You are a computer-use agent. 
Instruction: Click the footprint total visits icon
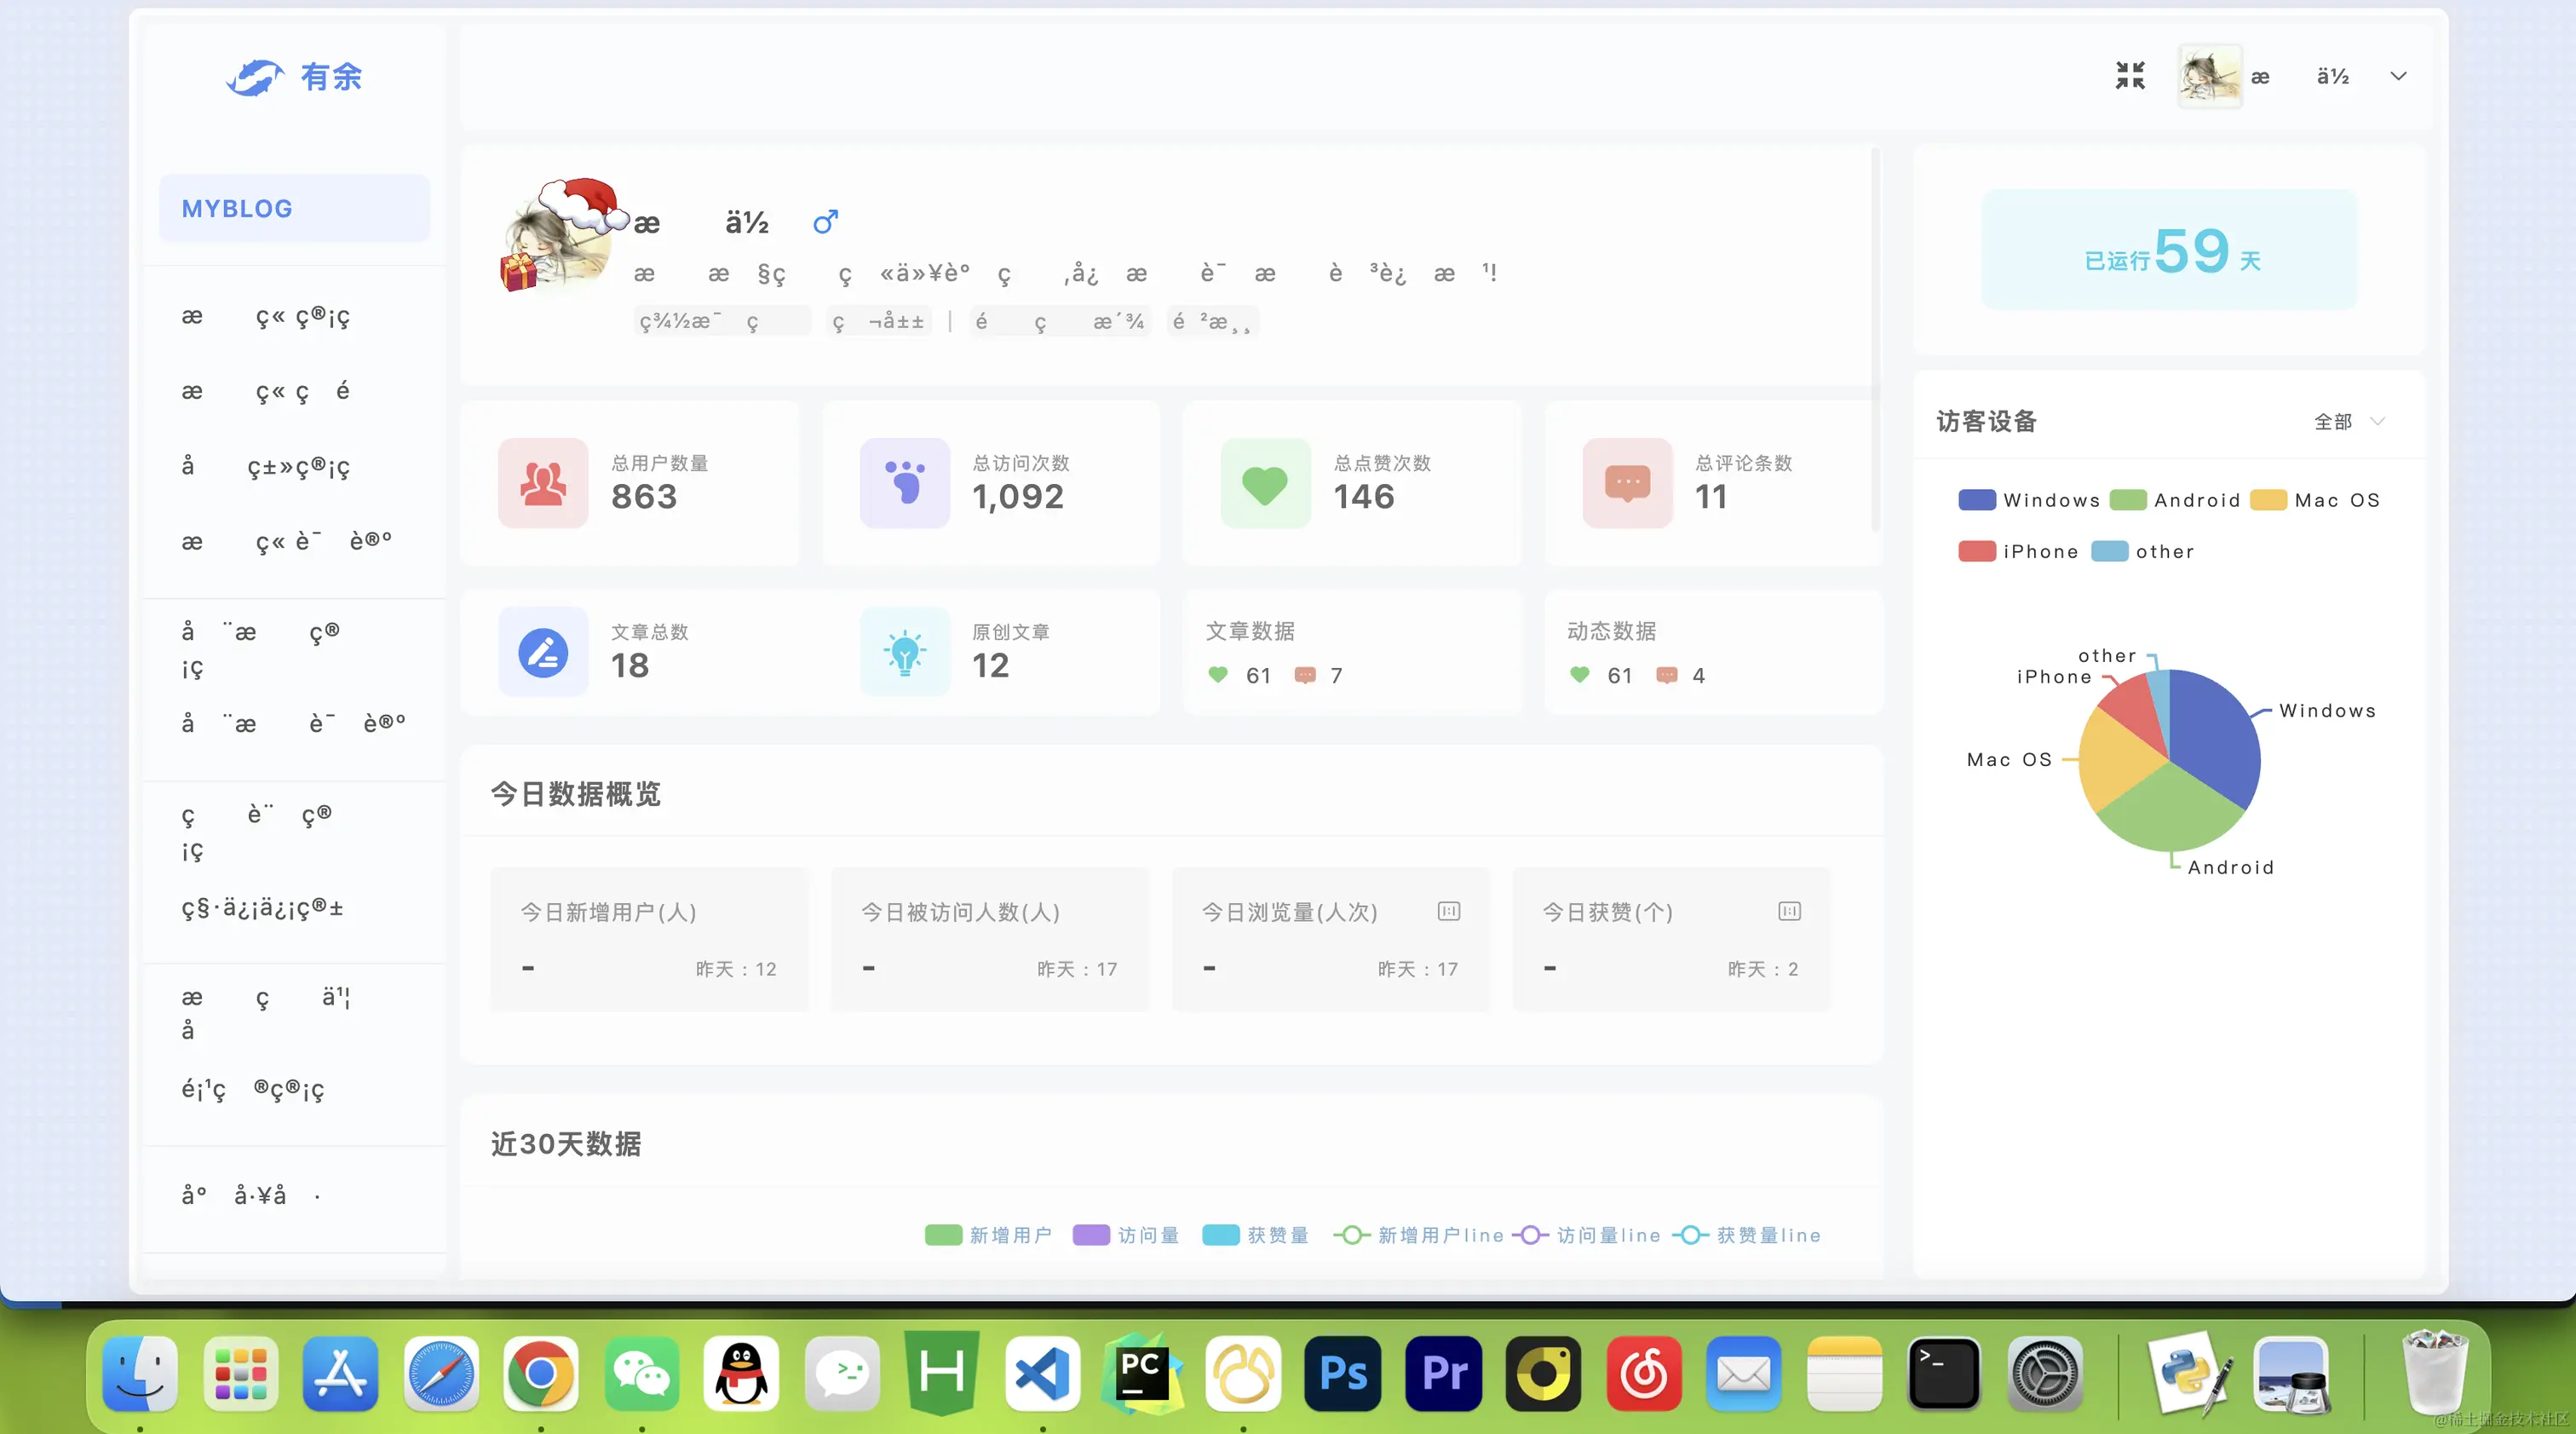(904, 484)
